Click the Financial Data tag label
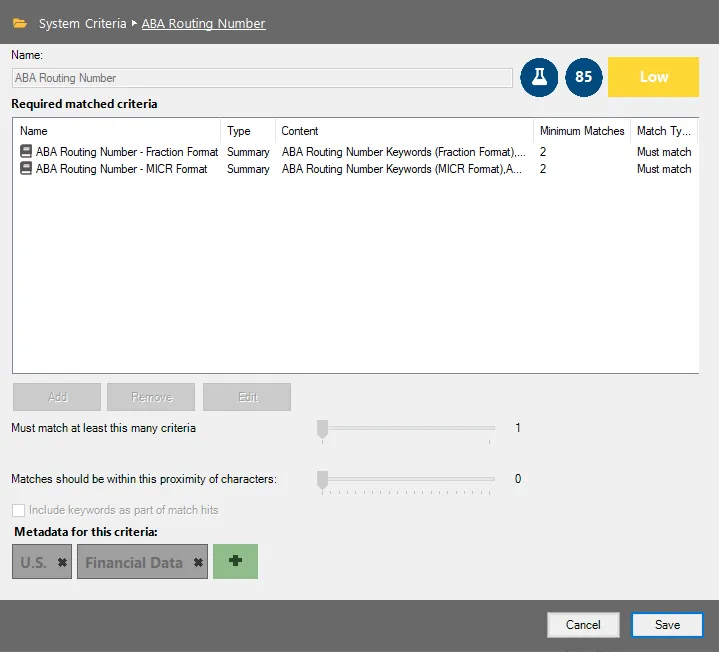Screen dimensions: 719x652 [x=134, y=562]
